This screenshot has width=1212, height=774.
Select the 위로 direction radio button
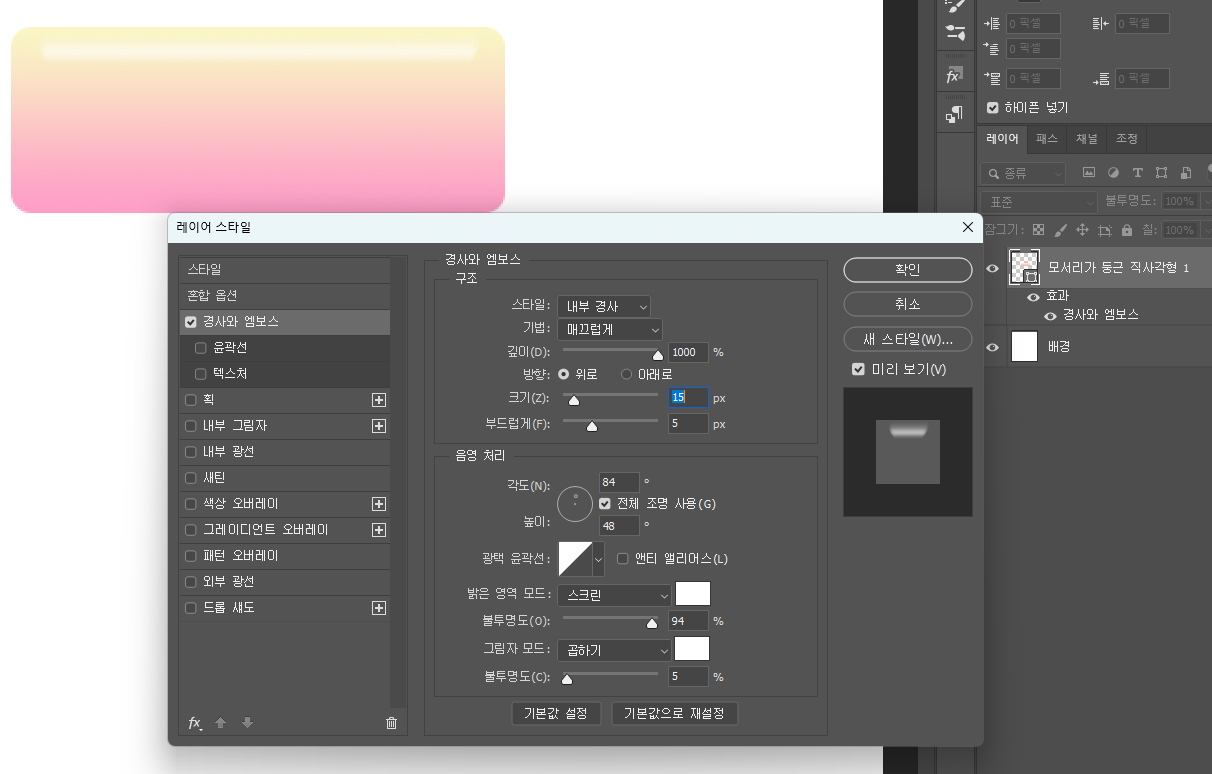(564, 374)
